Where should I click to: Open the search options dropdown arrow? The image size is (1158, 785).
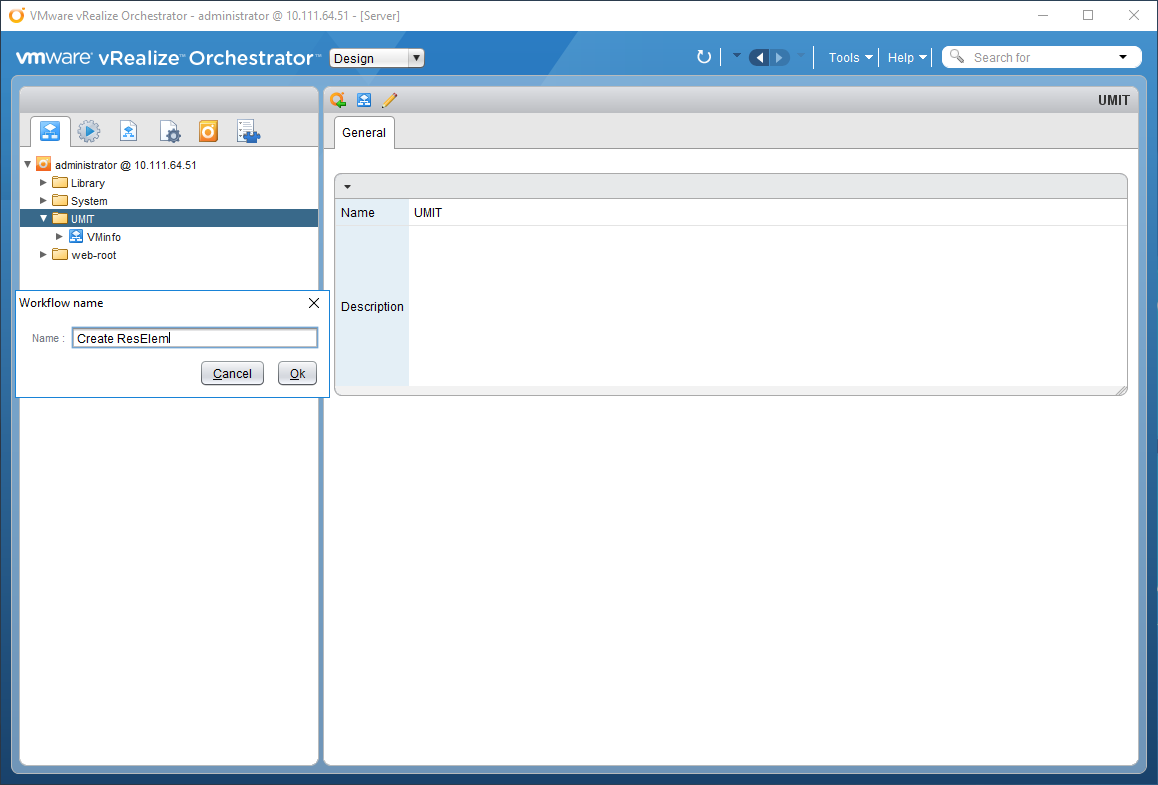click(1123, 57)
